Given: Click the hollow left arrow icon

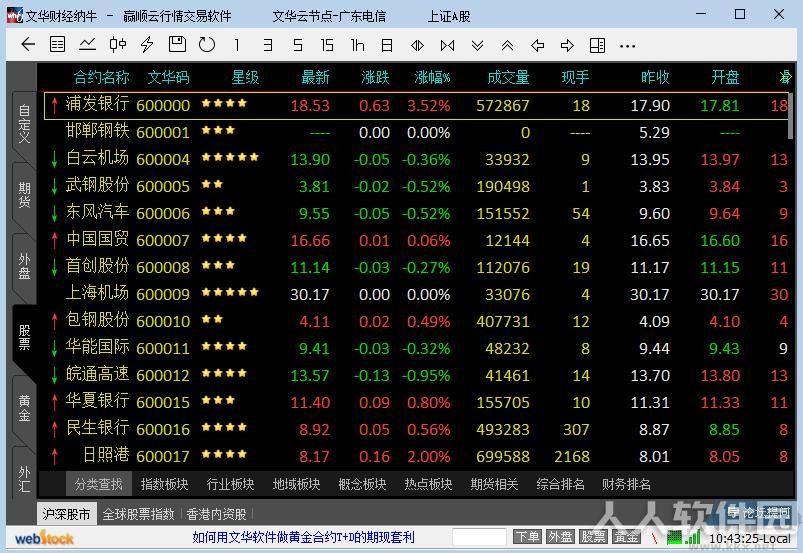Looking at the screenshot, I should tap(537, 45).
